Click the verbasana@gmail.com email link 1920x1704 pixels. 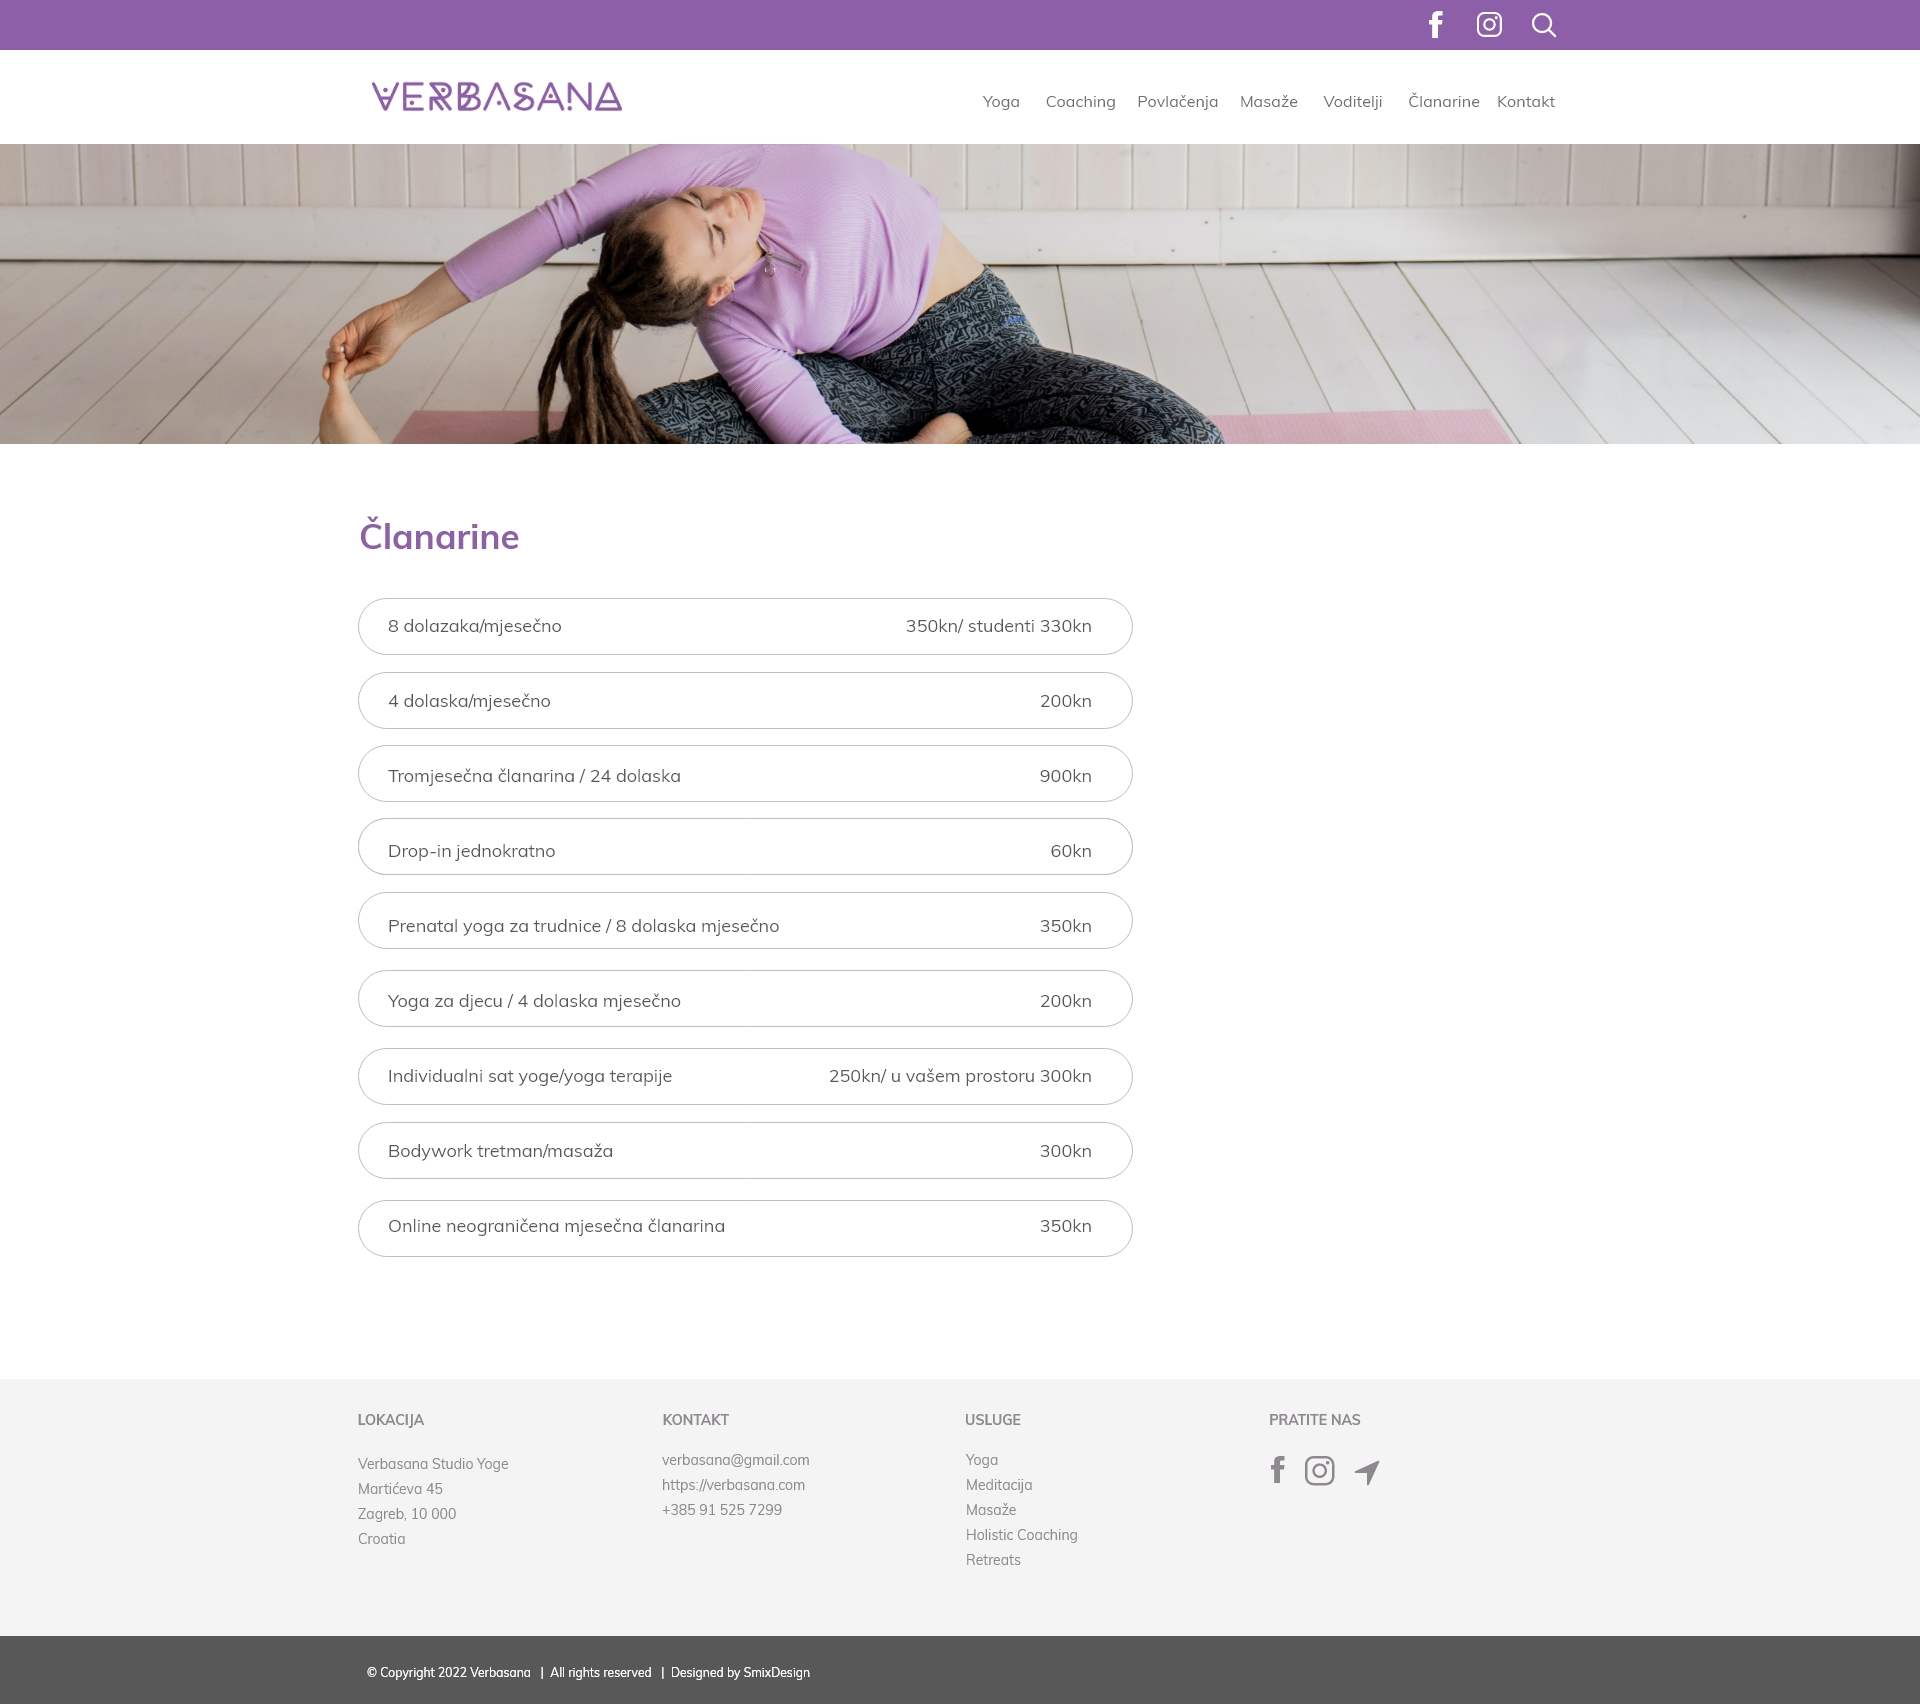pos(735,1460)
